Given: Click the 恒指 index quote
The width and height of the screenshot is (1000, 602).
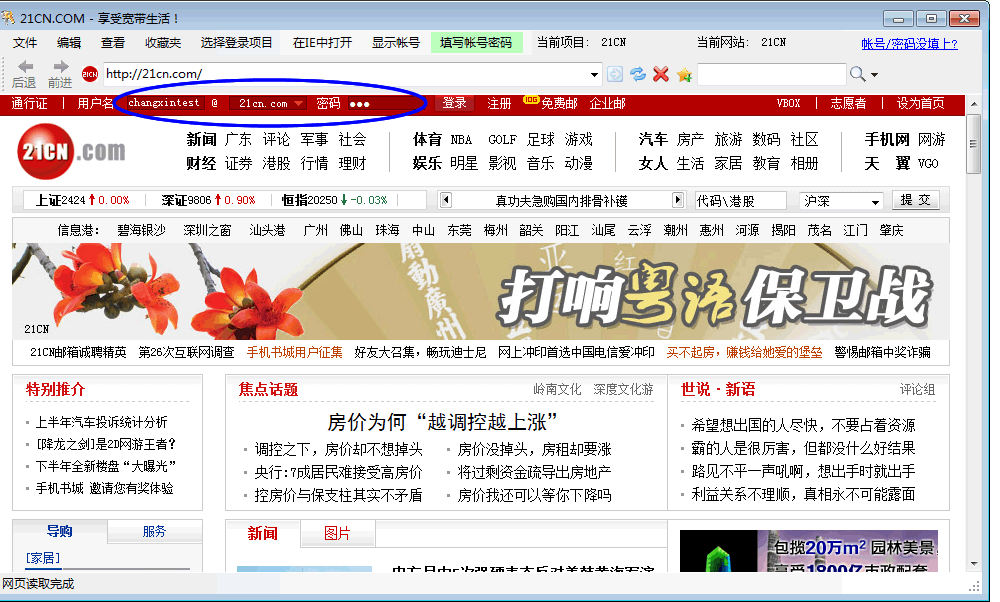Looking at the screenshot, I should click(x=335, y=200).
